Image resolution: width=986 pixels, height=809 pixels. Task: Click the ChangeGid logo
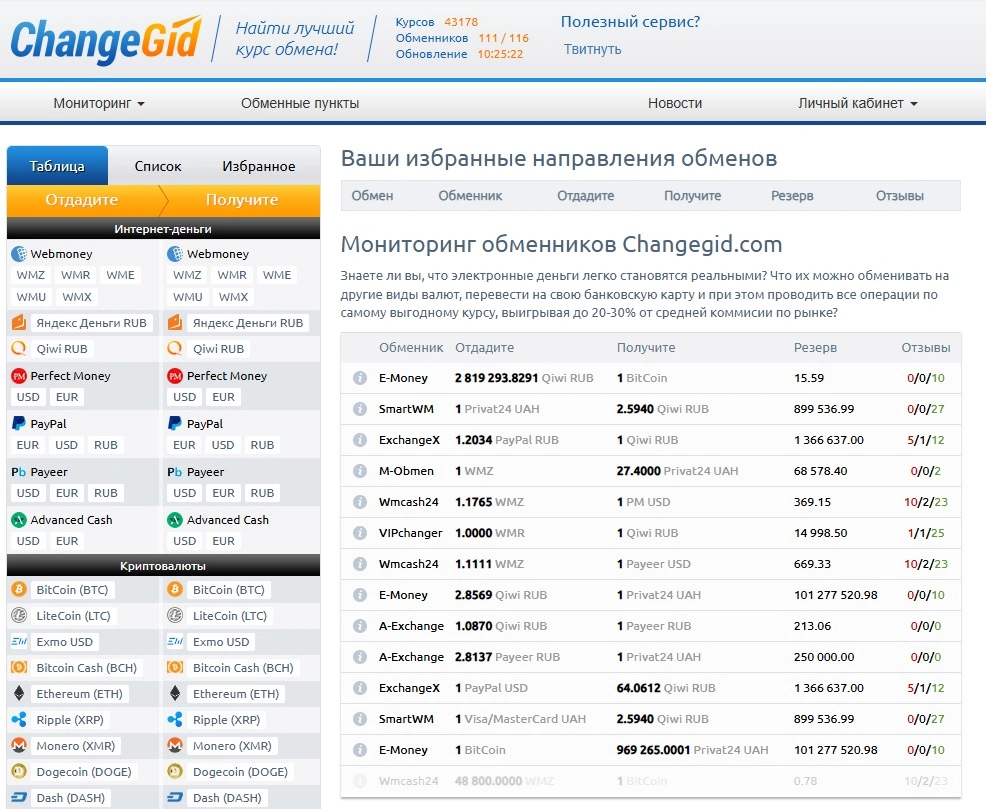click(x=106, y=40)
